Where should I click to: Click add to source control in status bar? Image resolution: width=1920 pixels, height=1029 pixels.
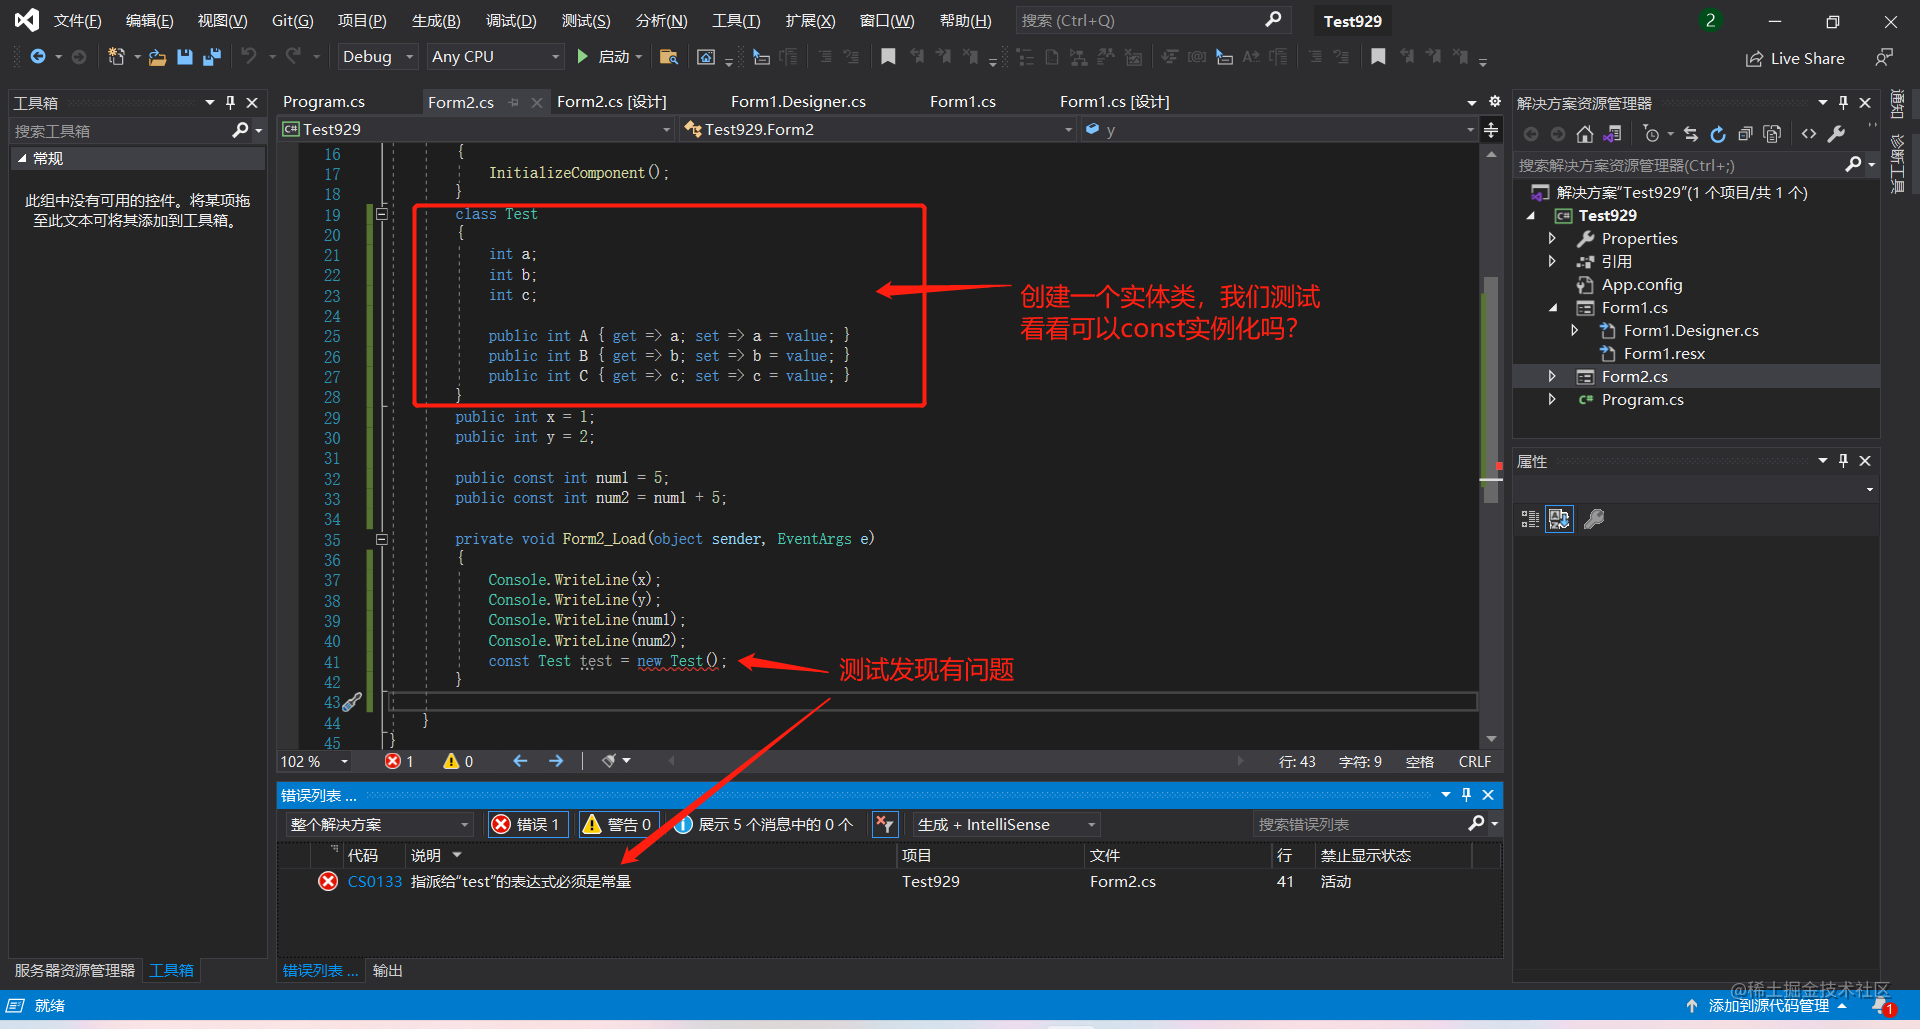tap(1766, 1006)
